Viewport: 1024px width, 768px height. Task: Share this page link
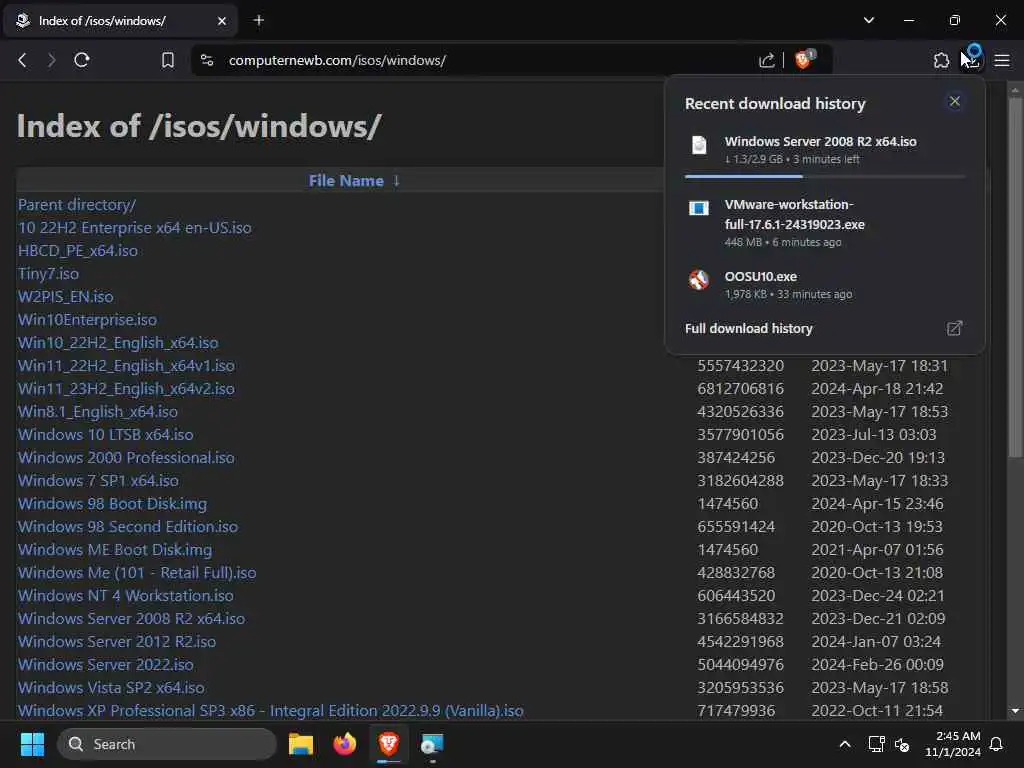pyautogui.click(x=767, y=60)
